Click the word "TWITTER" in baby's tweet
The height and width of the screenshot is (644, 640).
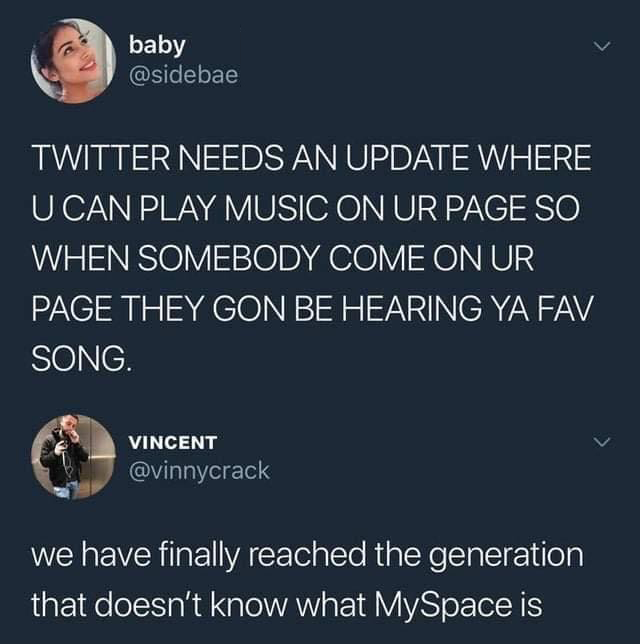click(100, 158)
